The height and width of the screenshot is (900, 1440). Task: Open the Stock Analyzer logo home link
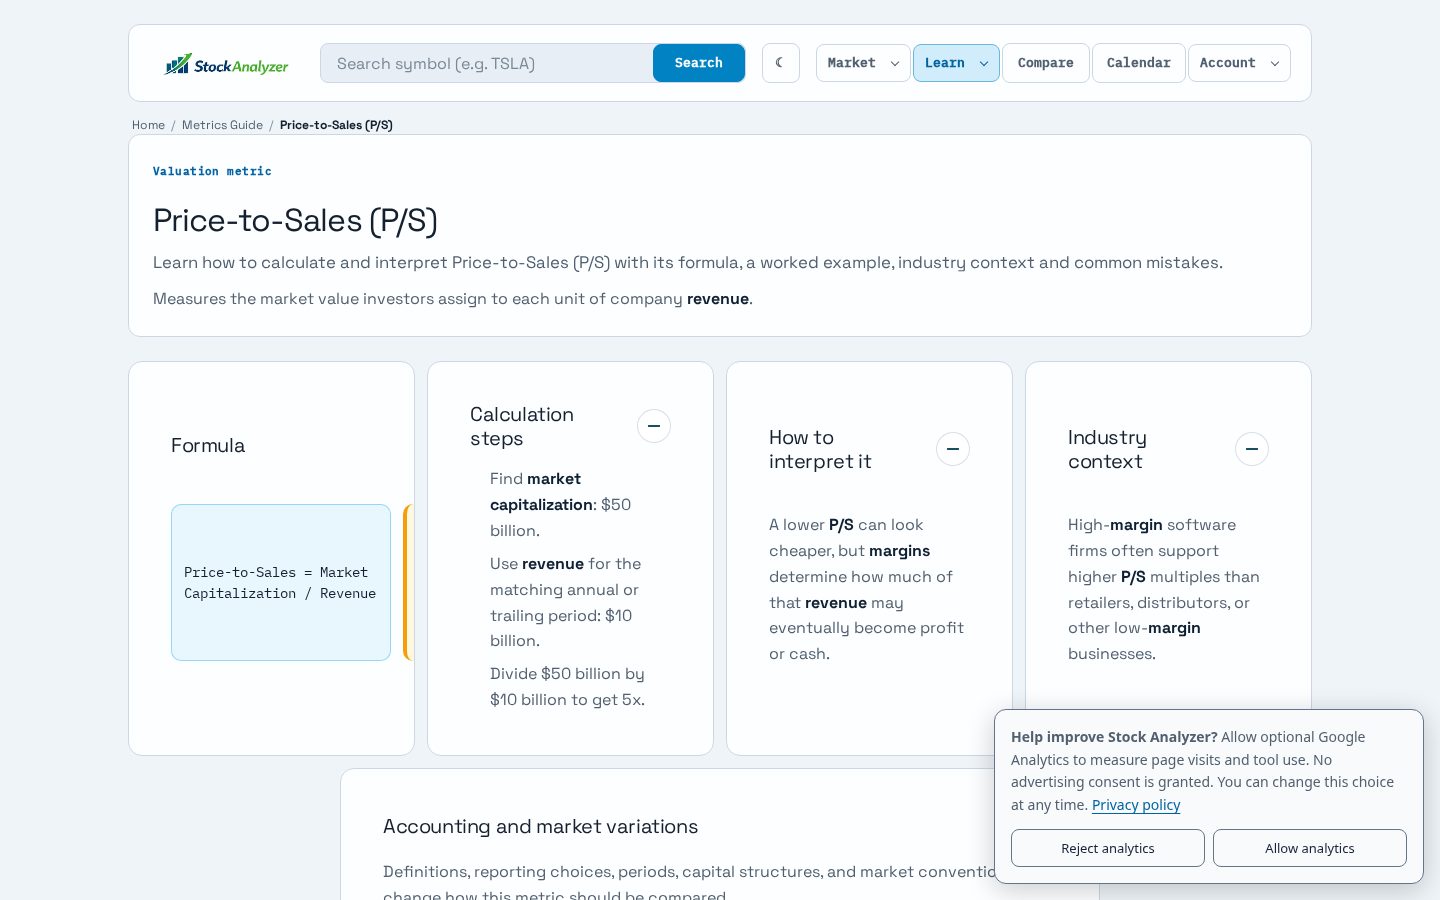coord(226,64)
